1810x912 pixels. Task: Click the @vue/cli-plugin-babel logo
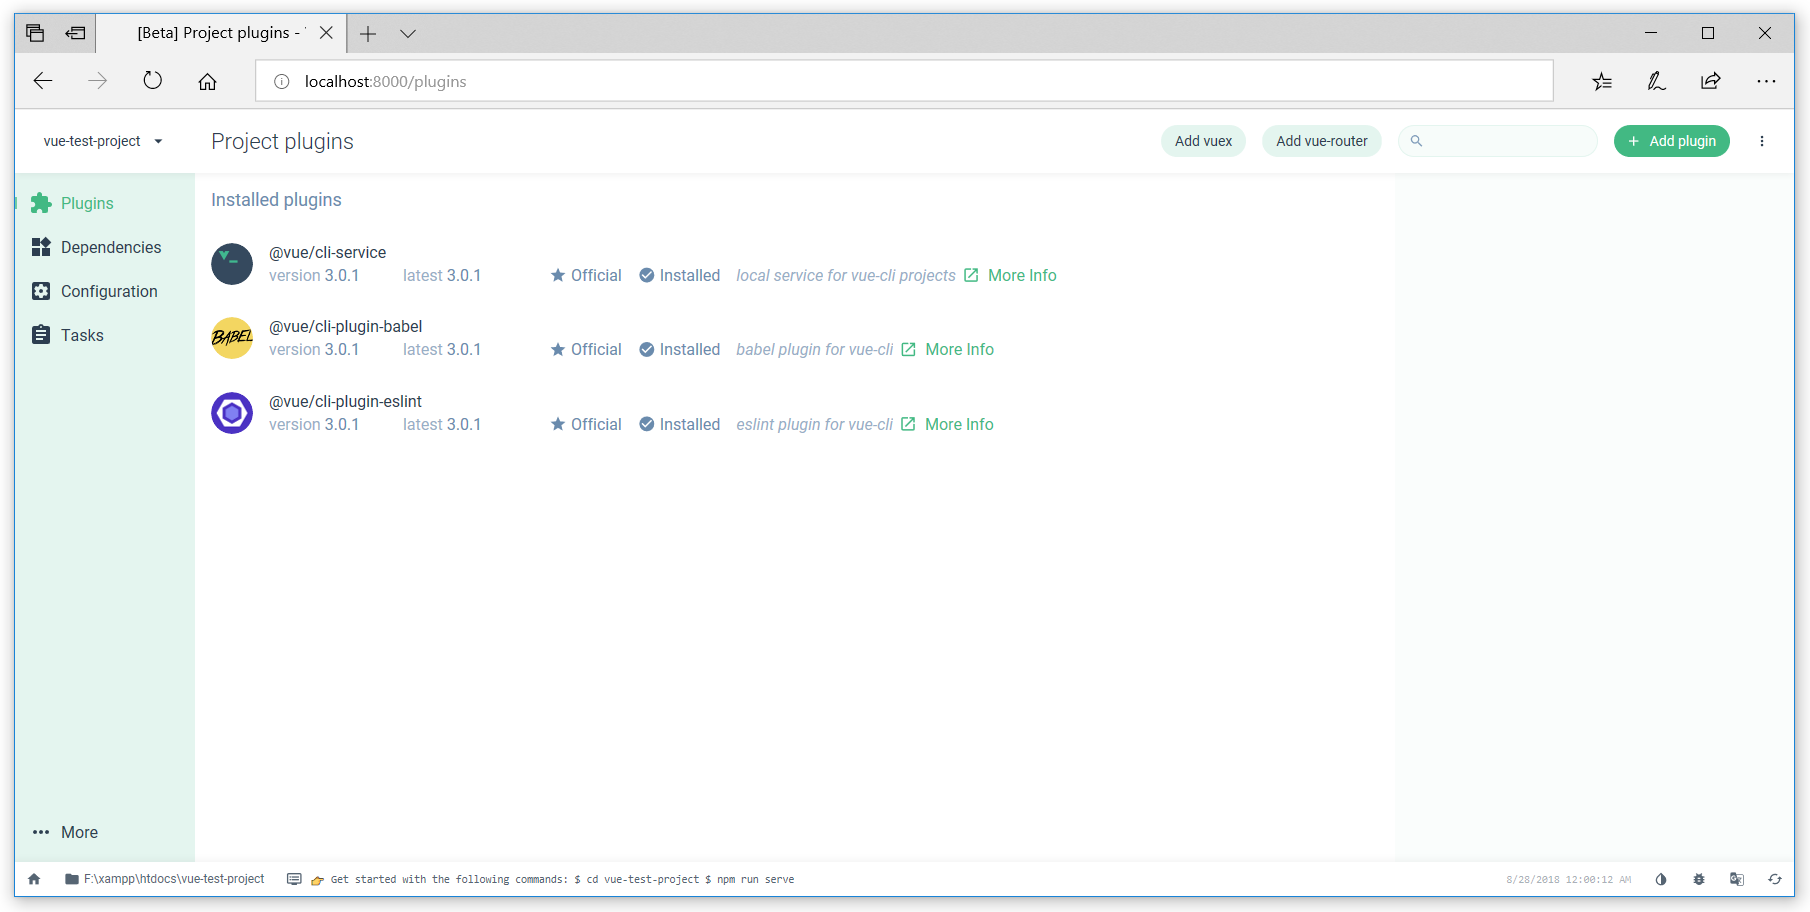(x=232, y=338)
